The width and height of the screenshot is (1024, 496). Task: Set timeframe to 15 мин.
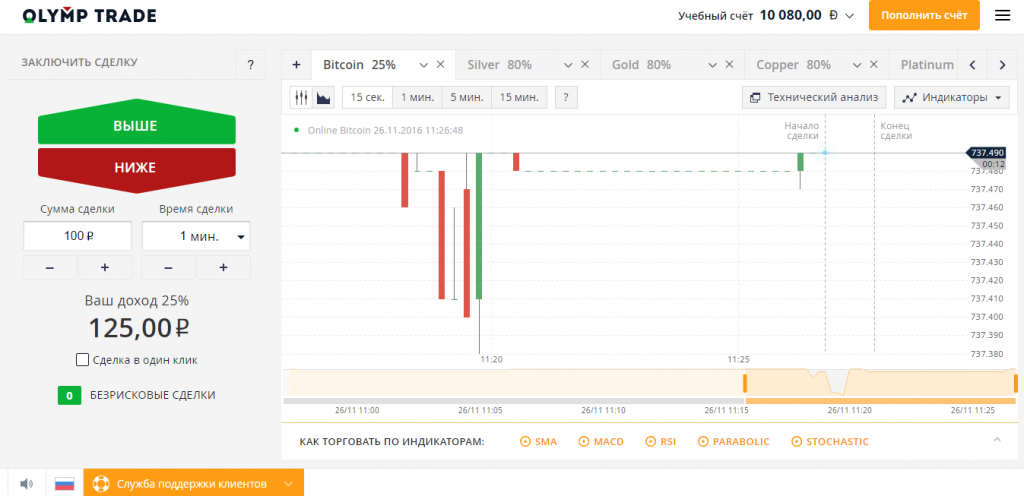[519, 98]
